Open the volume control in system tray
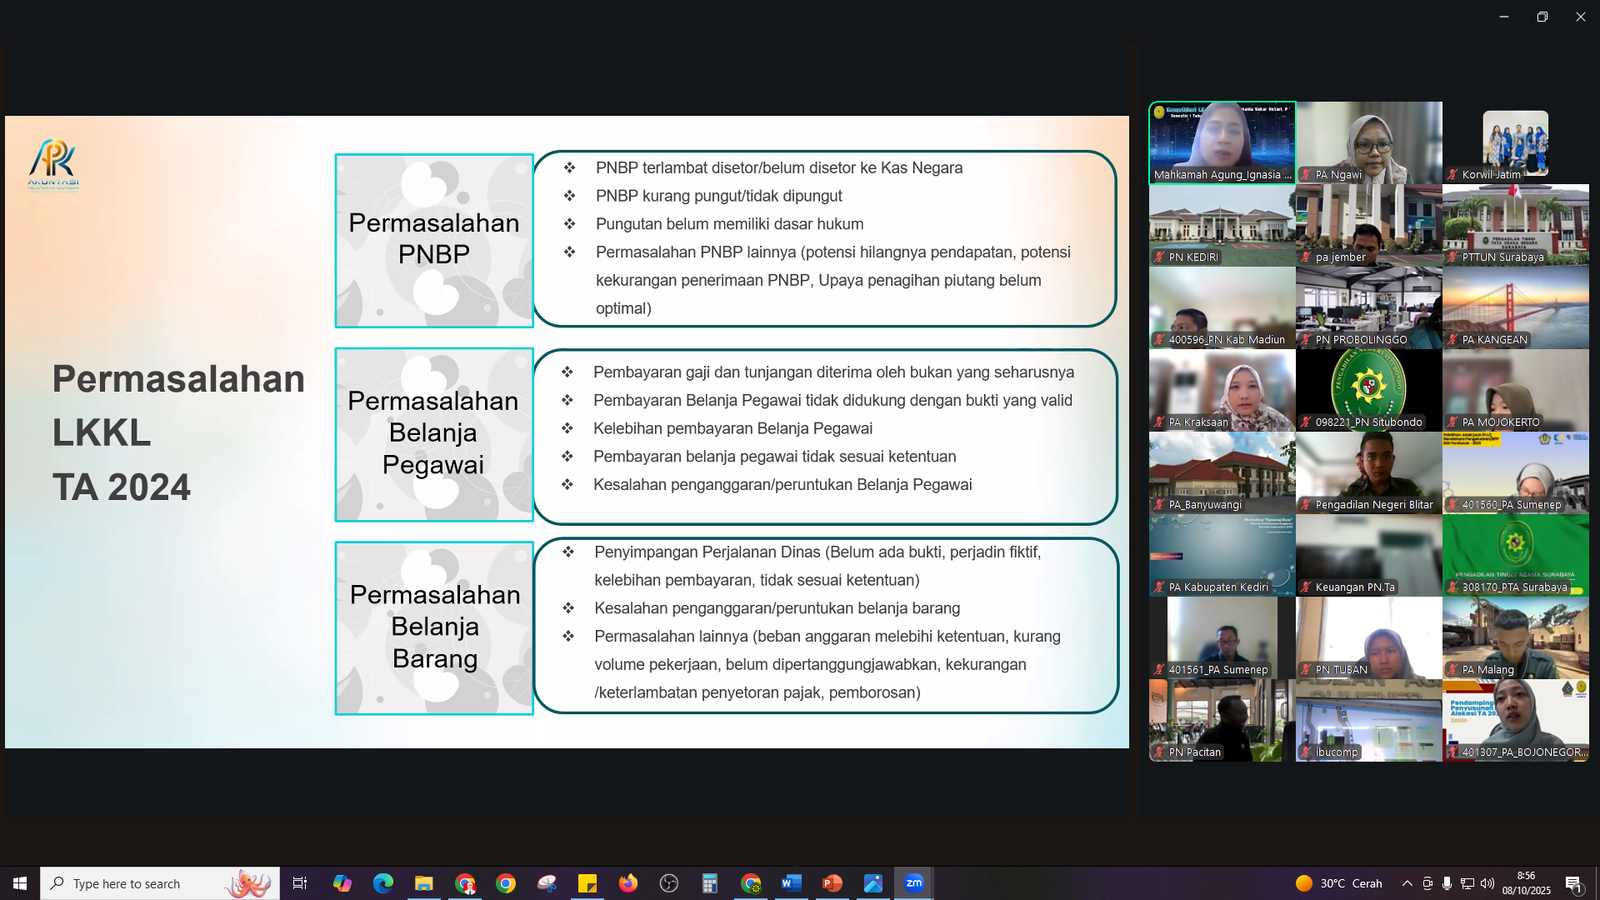Screen dimensions: 1600x900 (1487, 883)
